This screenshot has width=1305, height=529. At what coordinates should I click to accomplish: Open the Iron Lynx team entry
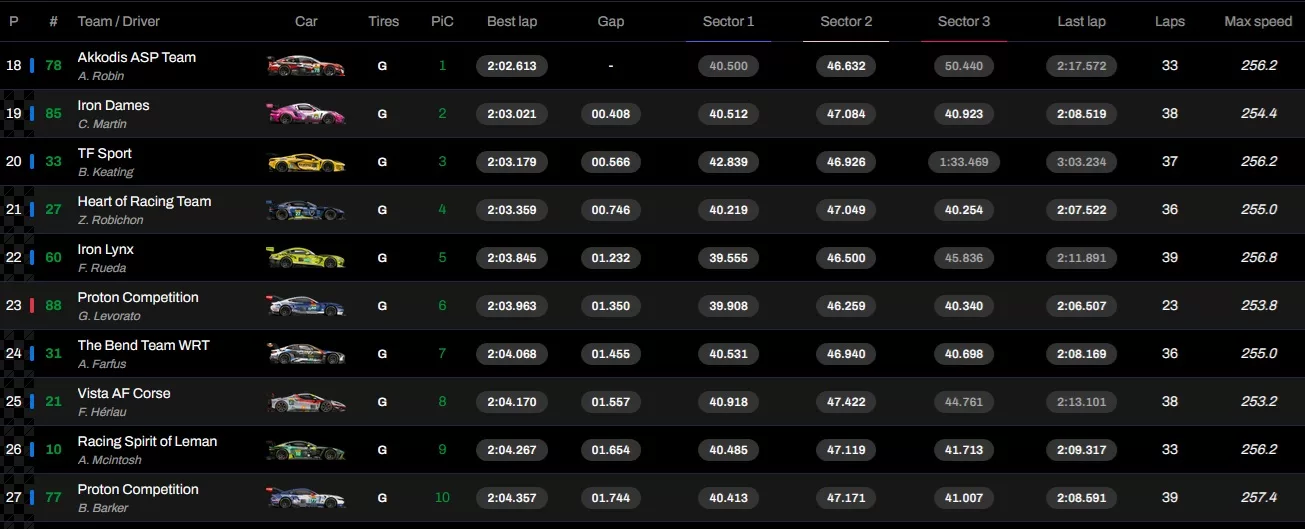point(105,249)
